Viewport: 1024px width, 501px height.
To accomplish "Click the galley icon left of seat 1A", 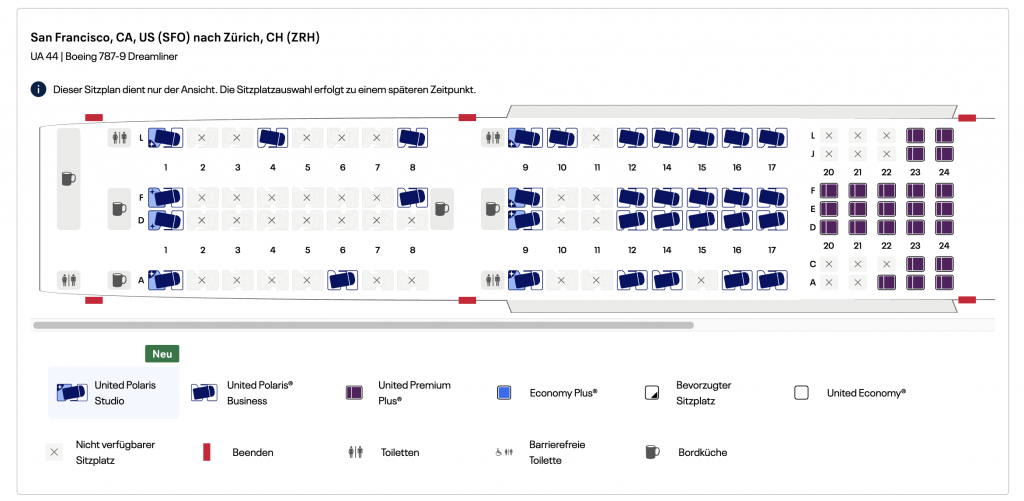I will pos(119,280).
